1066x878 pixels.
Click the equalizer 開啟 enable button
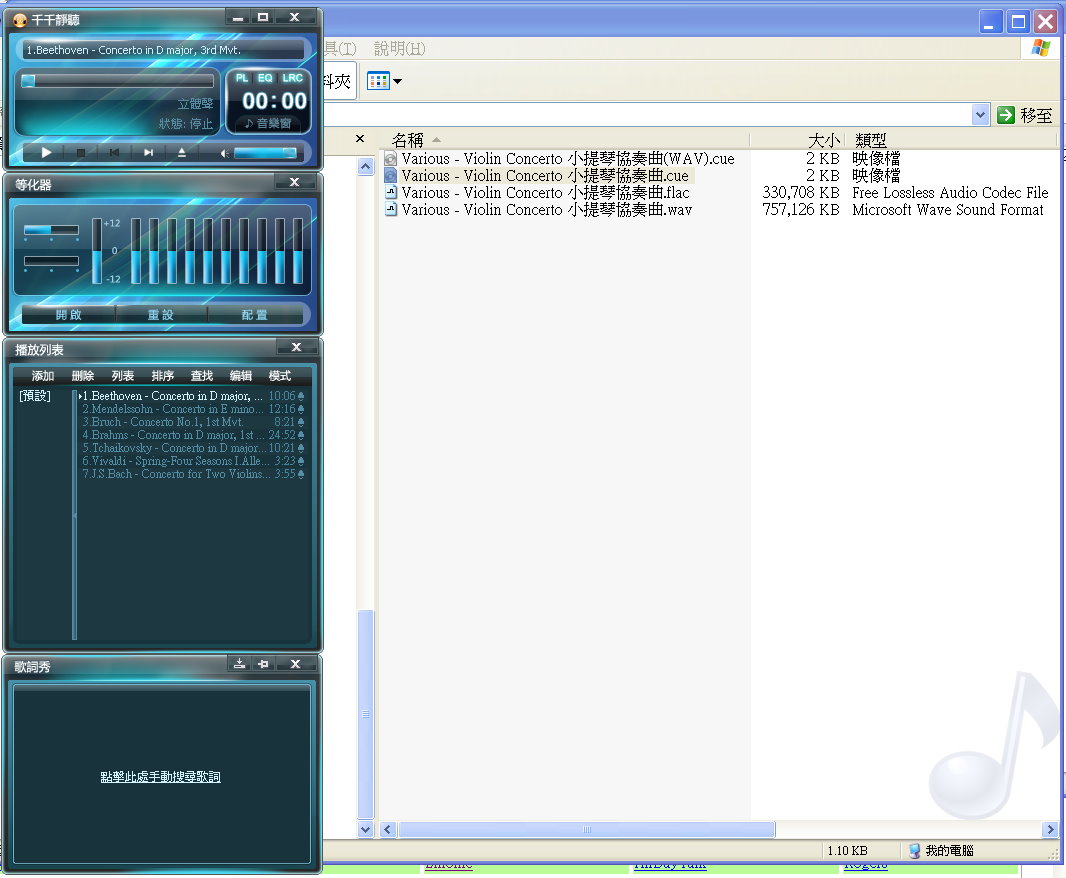[68, 314]
